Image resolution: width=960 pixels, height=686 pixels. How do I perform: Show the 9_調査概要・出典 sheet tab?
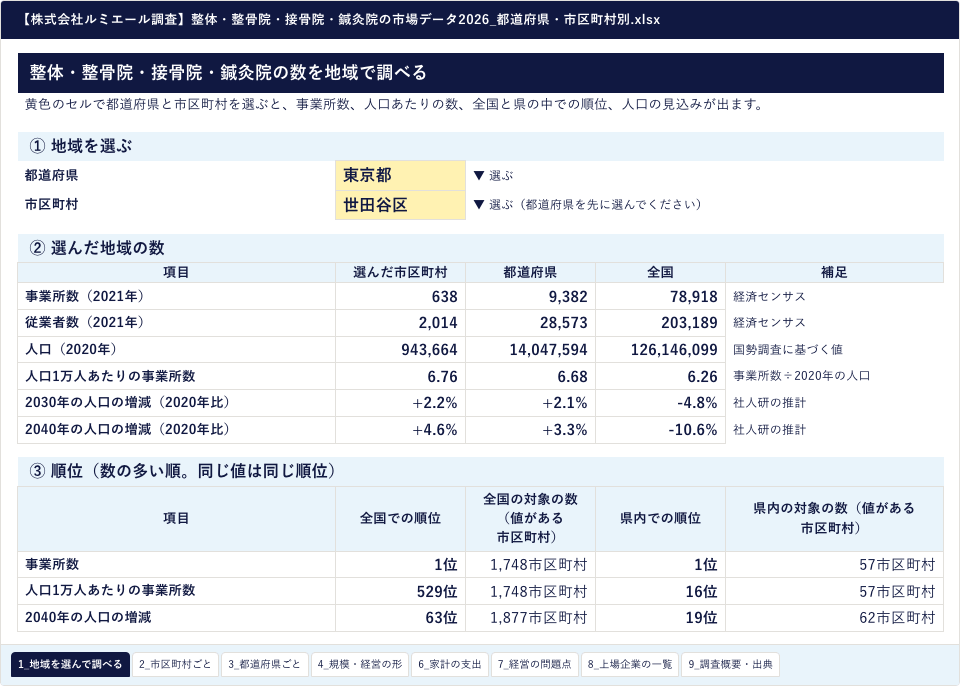pos(730,664)
